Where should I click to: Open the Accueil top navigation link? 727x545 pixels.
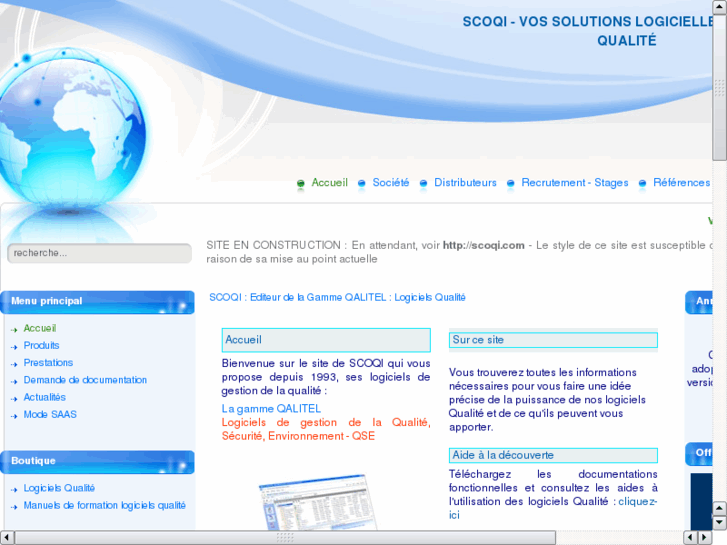click(x=329, y=183)
